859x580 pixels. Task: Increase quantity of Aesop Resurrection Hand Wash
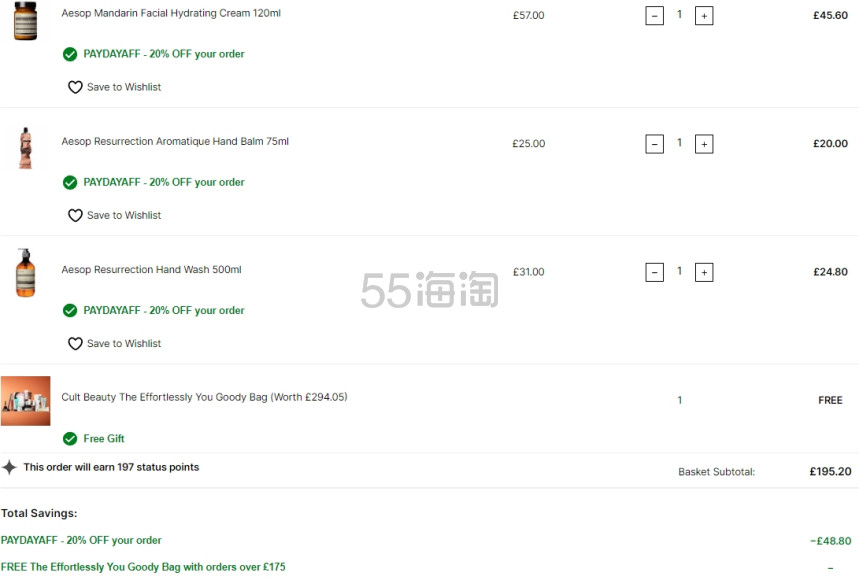point(704,272)
